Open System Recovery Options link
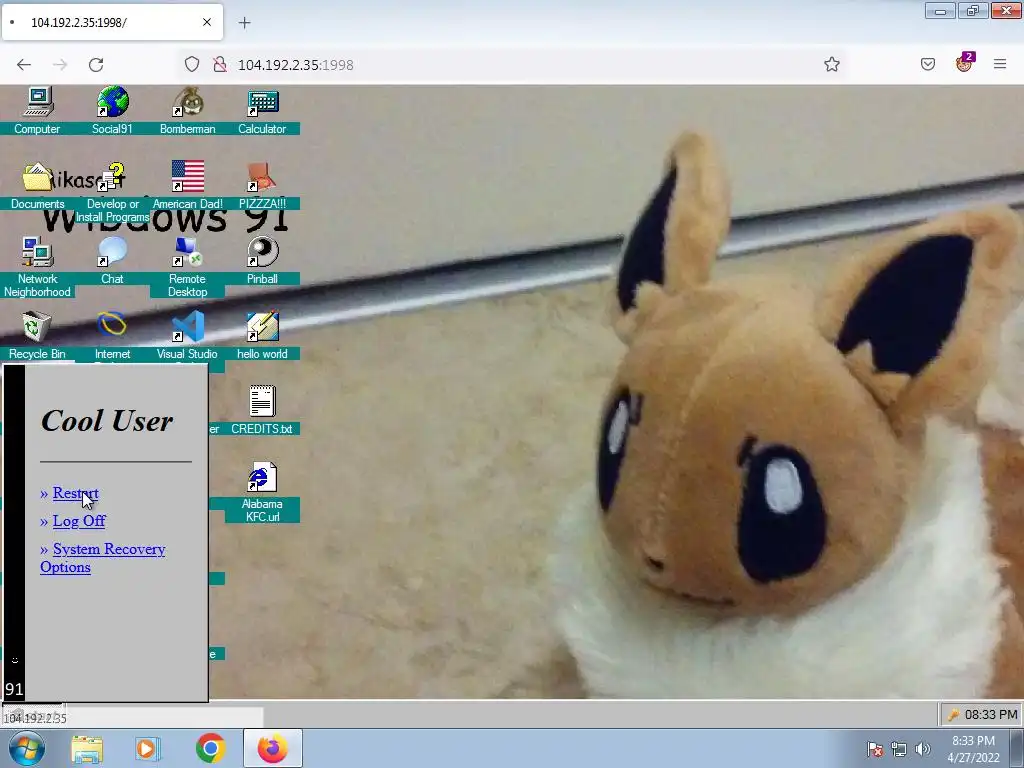The height and width of the screenshot is (768, 1024). [x=103, y=558]
